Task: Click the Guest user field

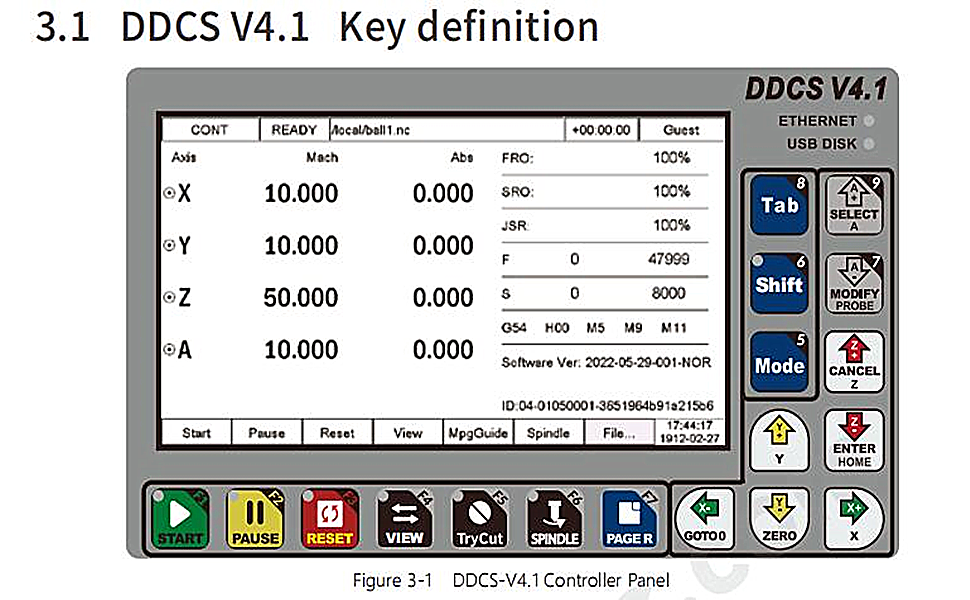Action: [681, 130]
